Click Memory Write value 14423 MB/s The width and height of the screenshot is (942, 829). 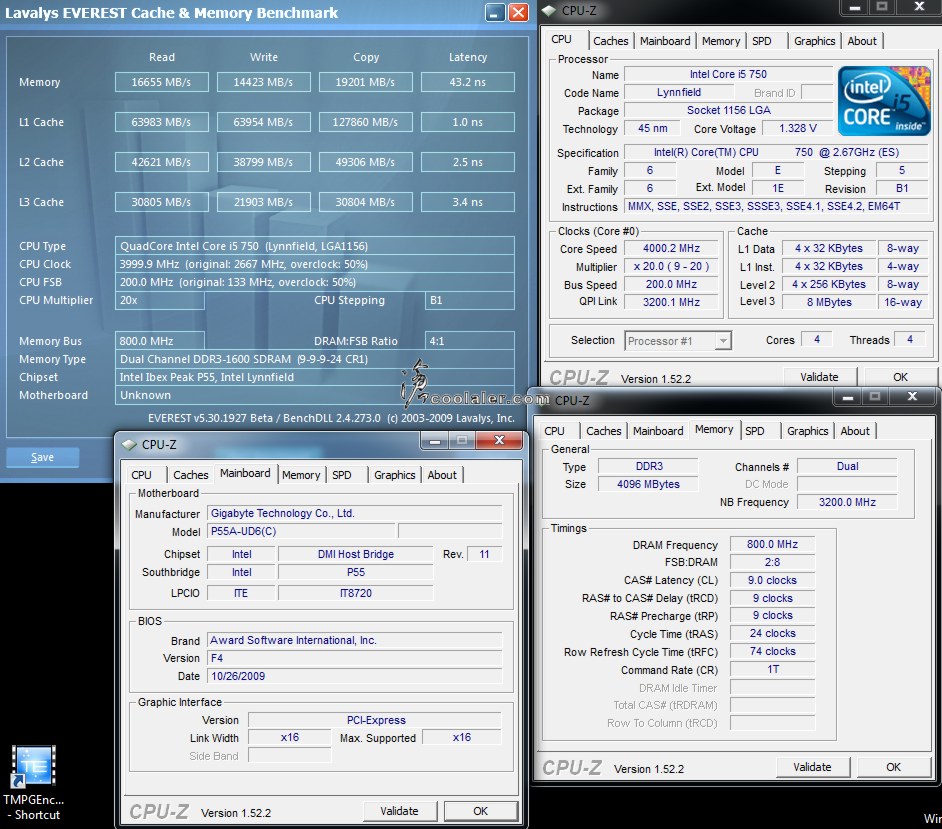click(x=263, y=82)
